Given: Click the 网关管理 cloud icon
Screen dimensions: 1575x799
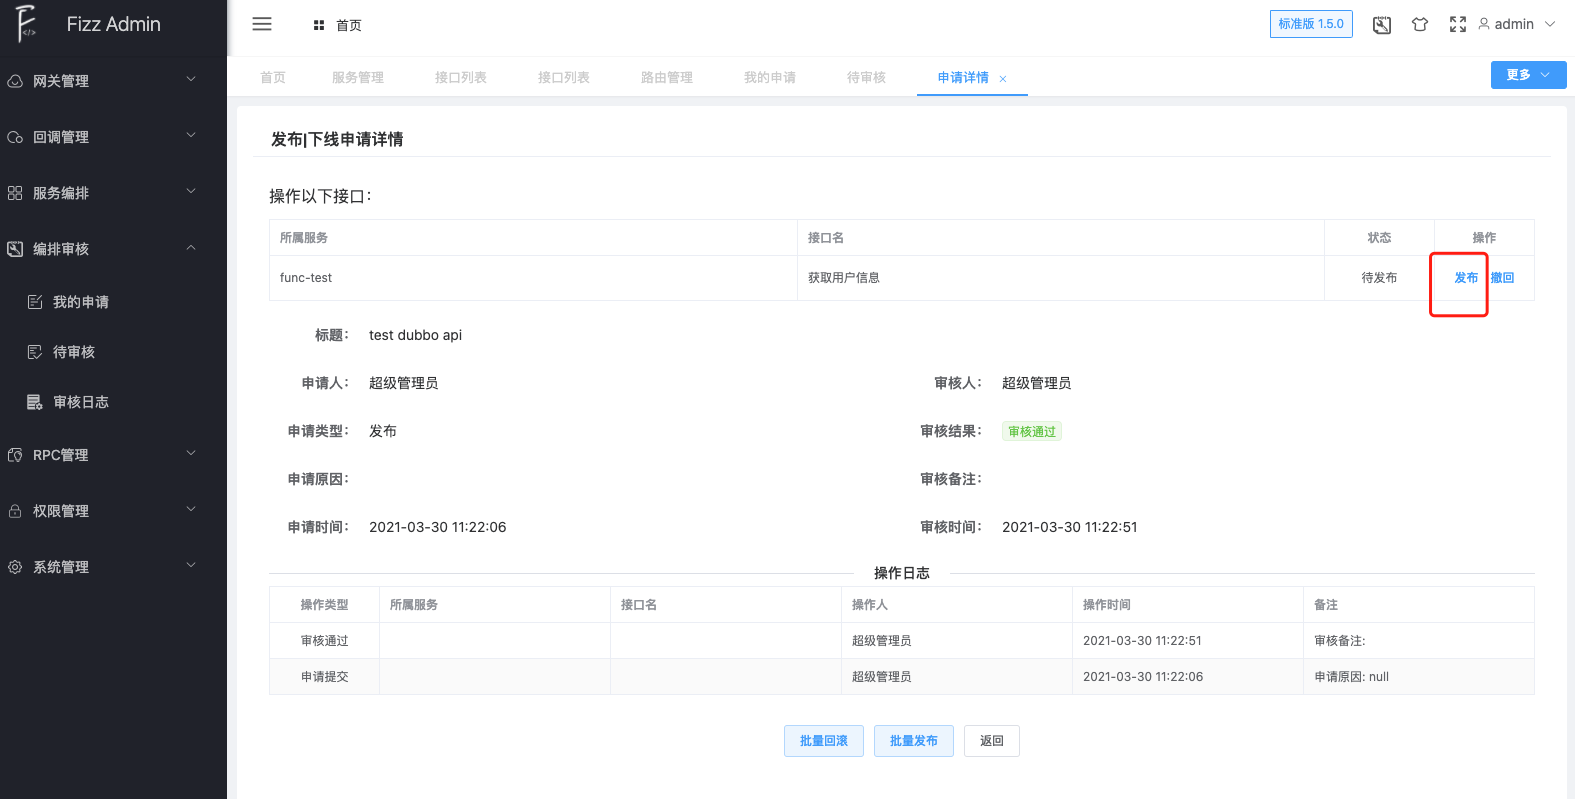Looking at the screenshot, I should coord(15,81).
